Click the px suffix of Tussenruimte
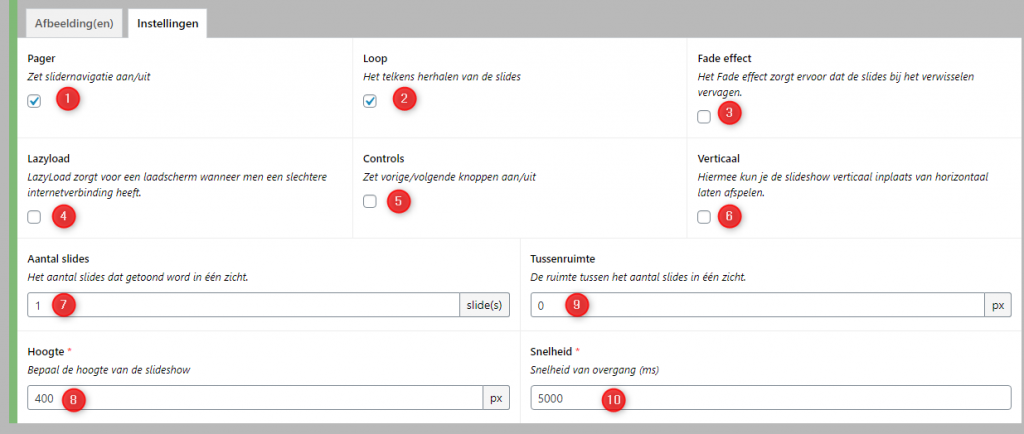 [x=998, y=305]
